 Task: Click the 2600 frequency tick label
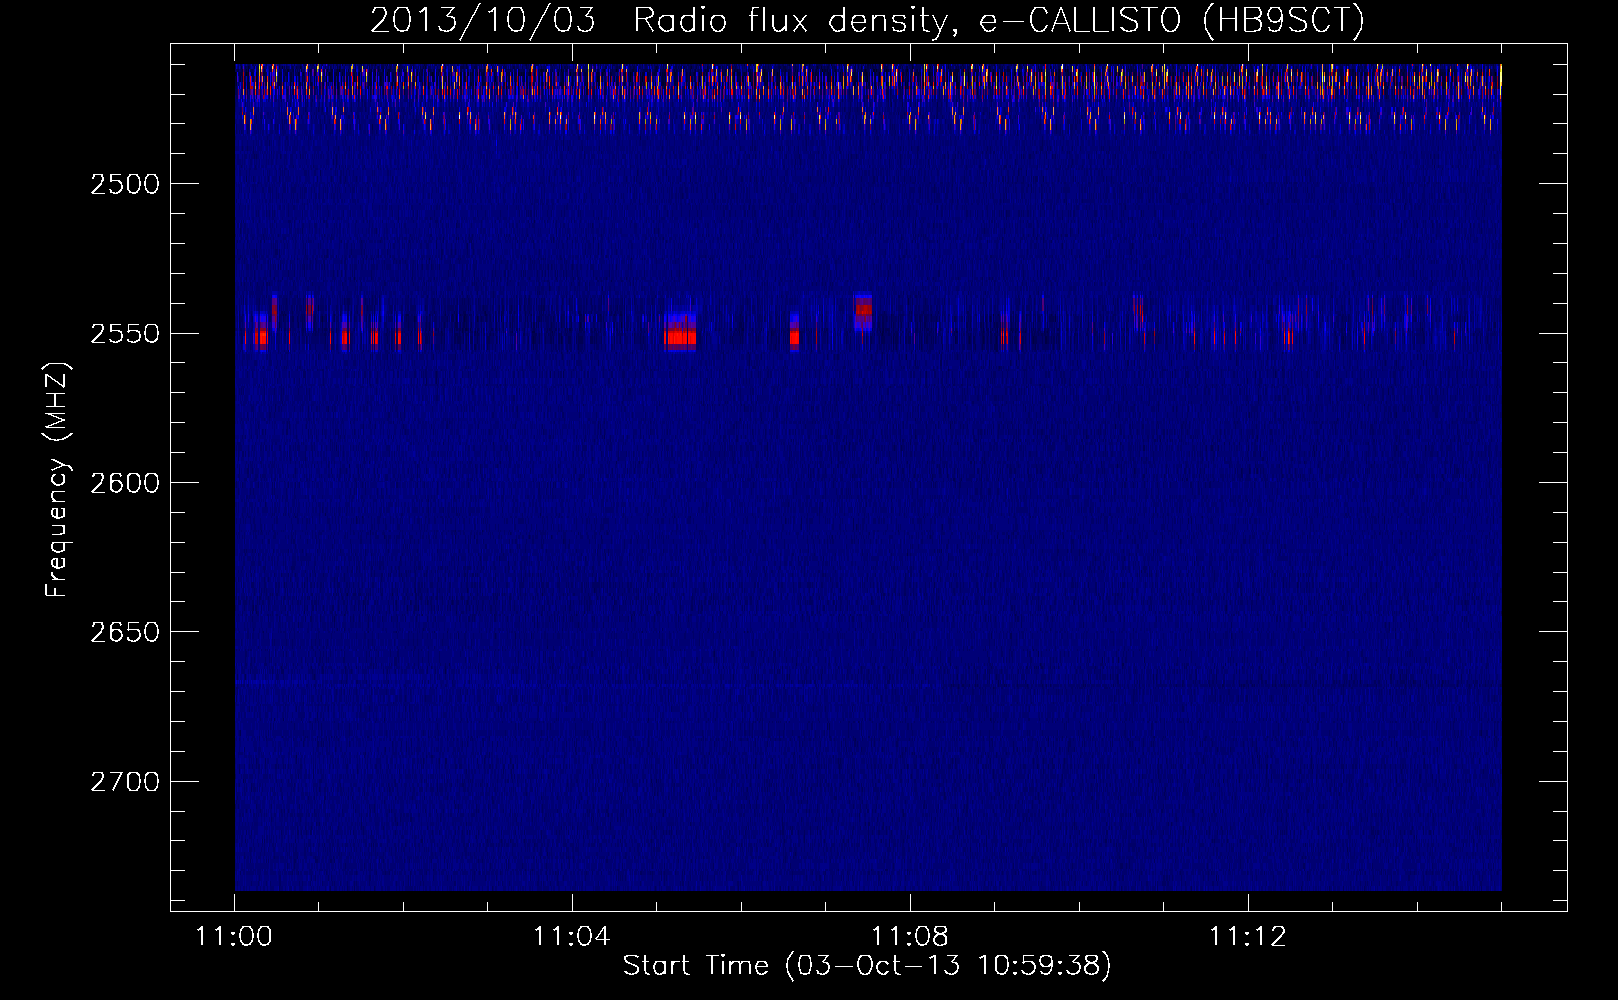(125, 483)
